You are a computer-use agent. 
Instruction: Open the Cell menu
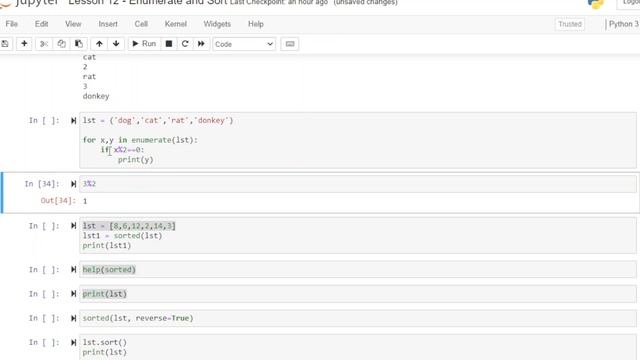tap(141, 24)
